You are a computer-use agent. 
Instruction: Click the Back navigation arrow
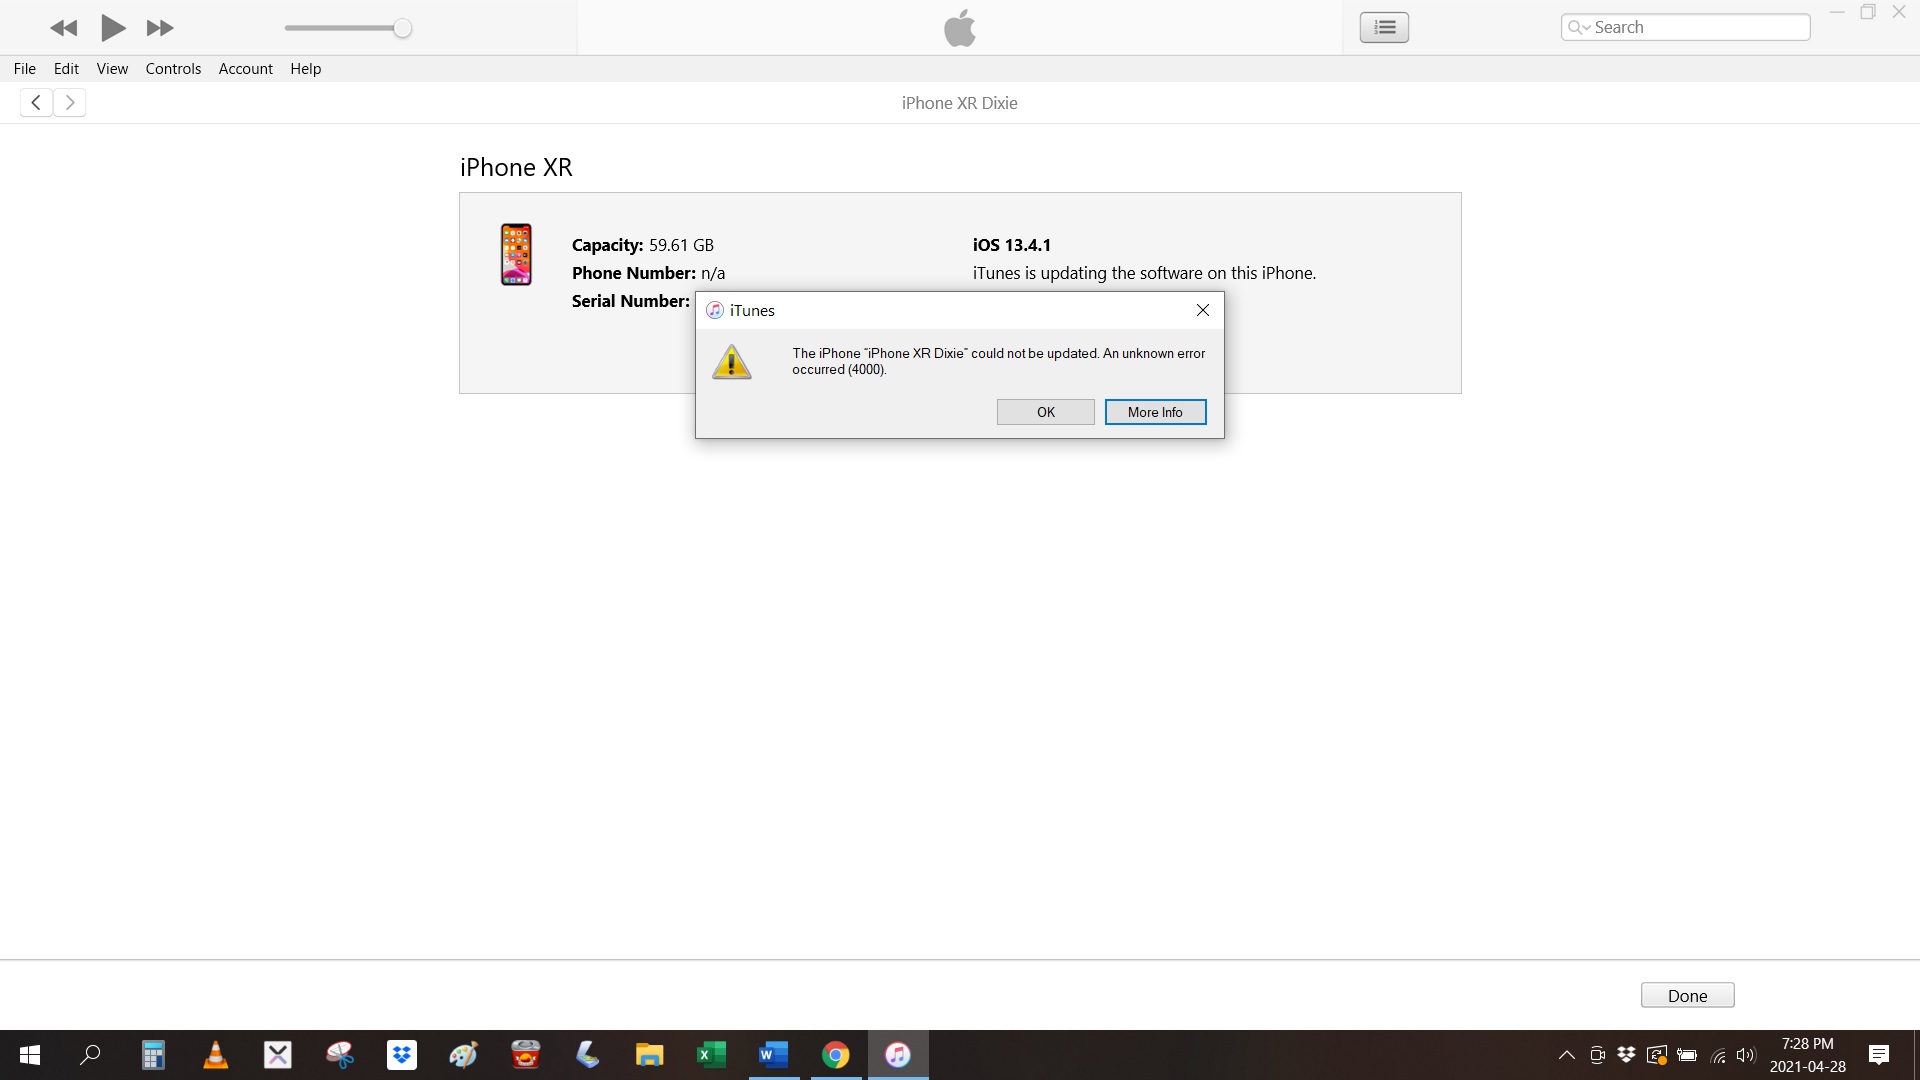pos(36,102)
